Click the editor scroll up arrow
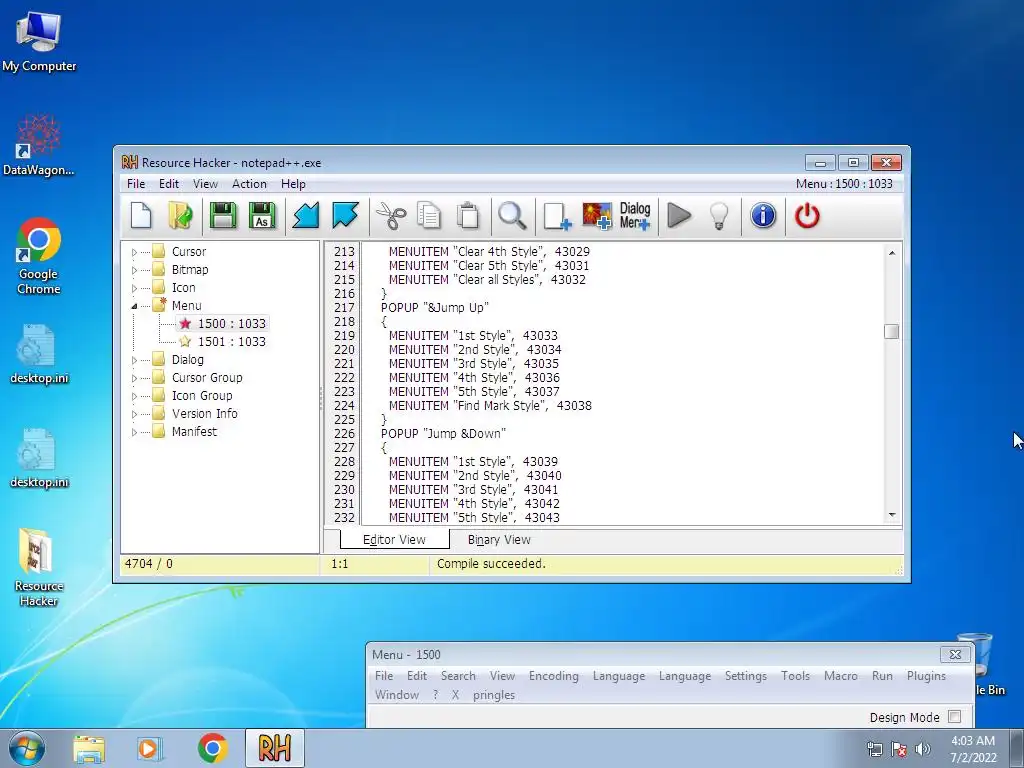Image resolution: width=1024 pixels, height=768 pixels. [891, 253]
